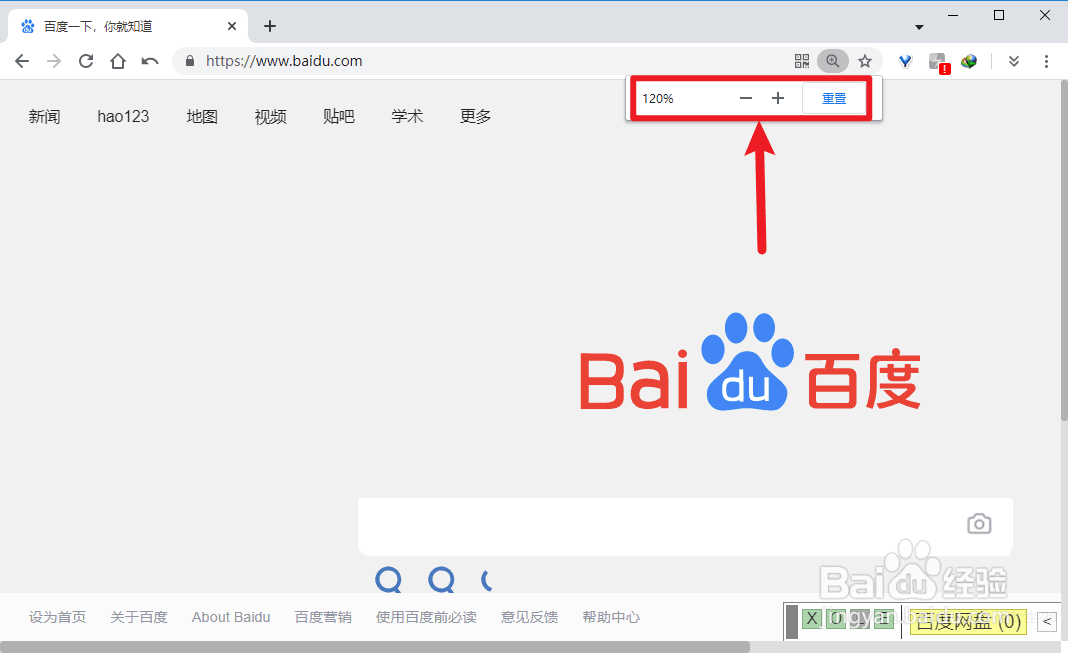Click the QR code icon in the address bar
The height and width of the screenshot is (653, 1068).
pos(802,61)
